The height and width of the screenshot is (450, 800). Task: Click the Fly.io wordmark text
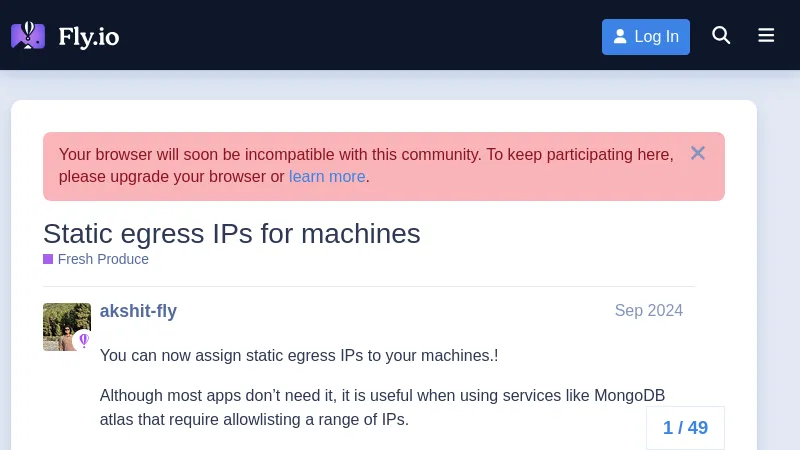point(89,37)
